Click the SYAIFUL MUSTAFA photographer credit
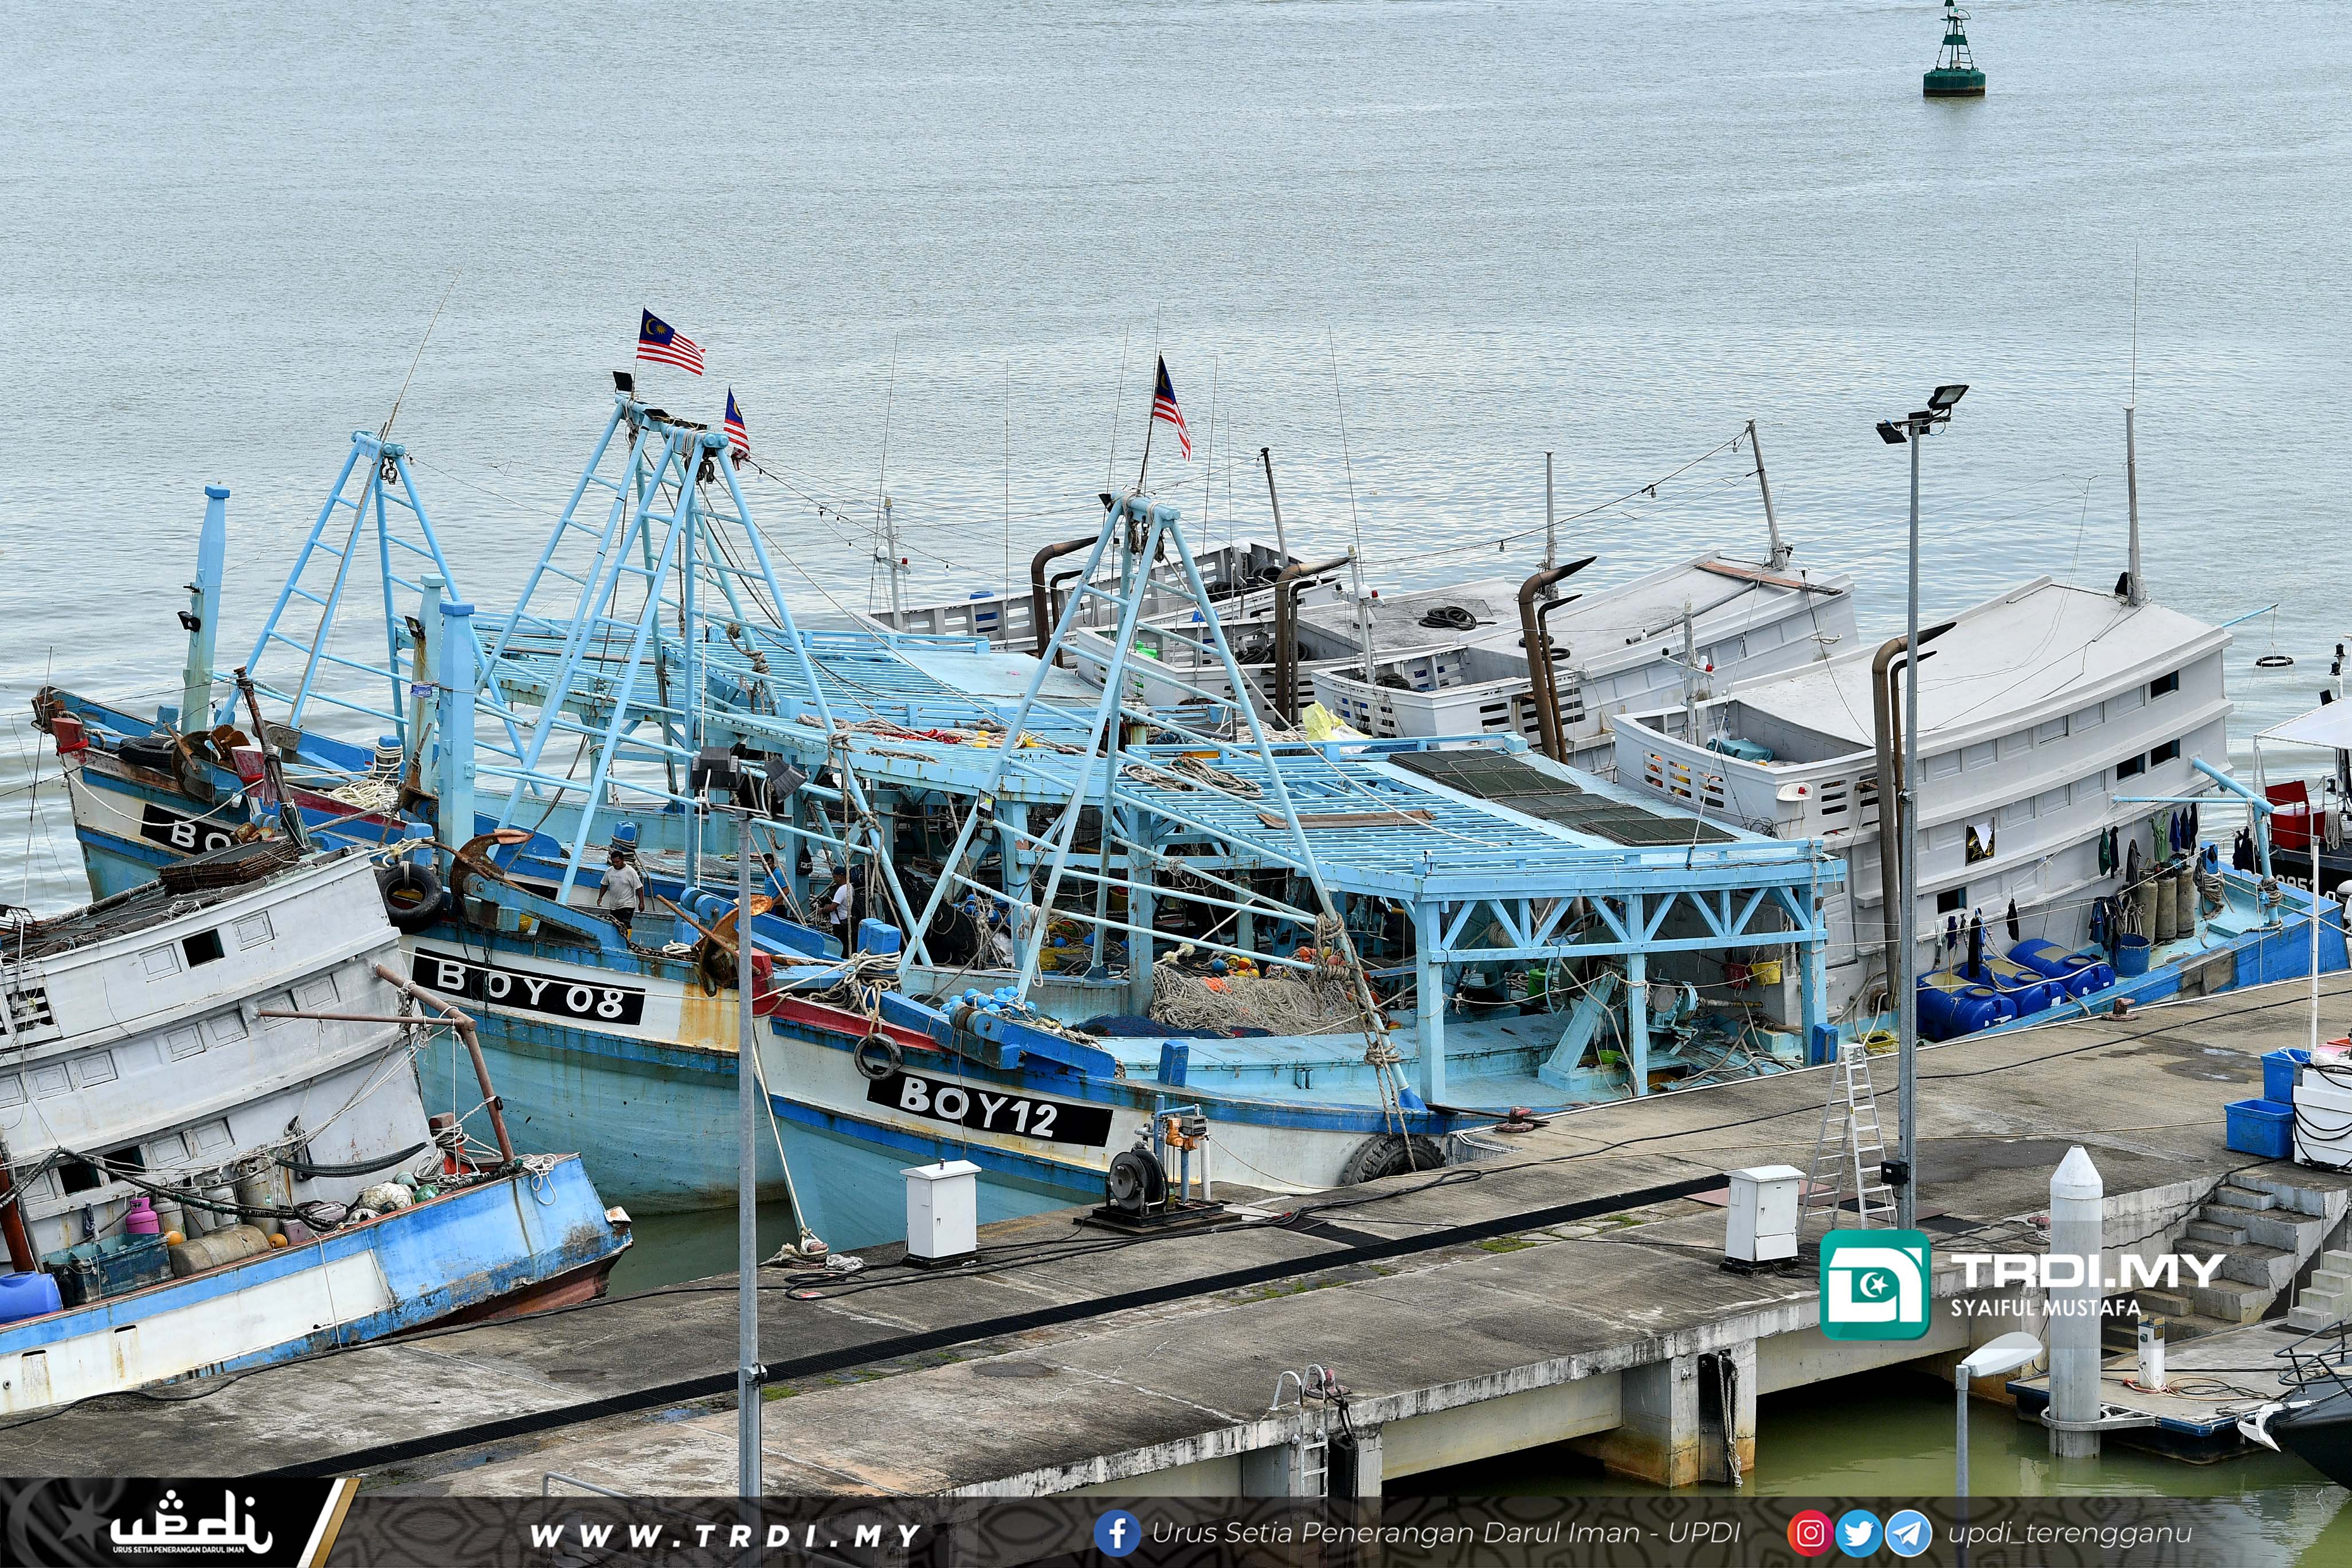2352x1568 pixels. click(2045, 1307)
